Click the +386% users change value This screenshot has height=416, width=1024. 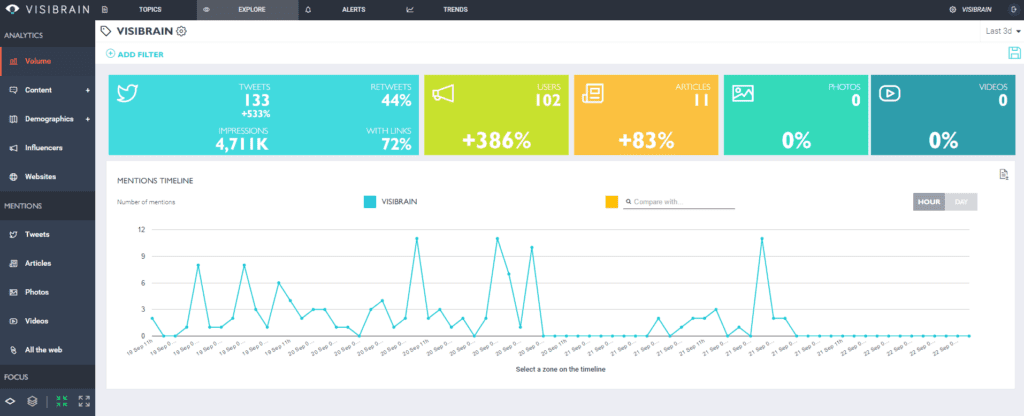(496, 140)
